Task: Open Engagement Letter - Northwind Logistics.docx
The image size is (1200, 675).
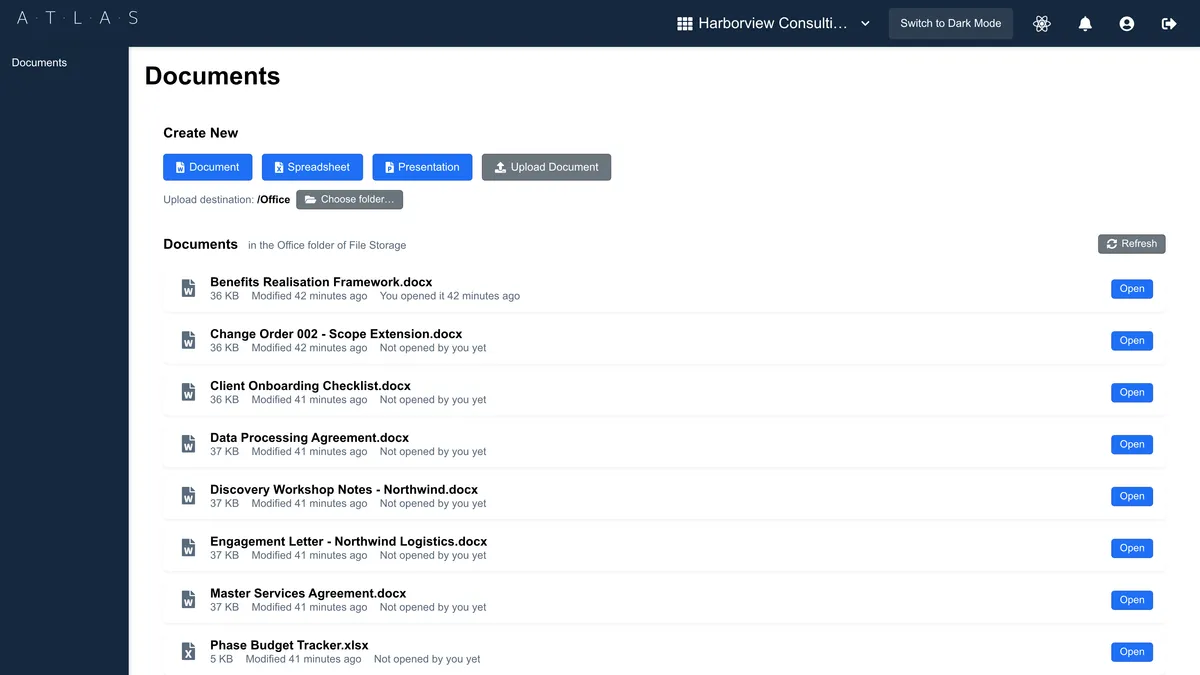Action: pos(1132,548)
